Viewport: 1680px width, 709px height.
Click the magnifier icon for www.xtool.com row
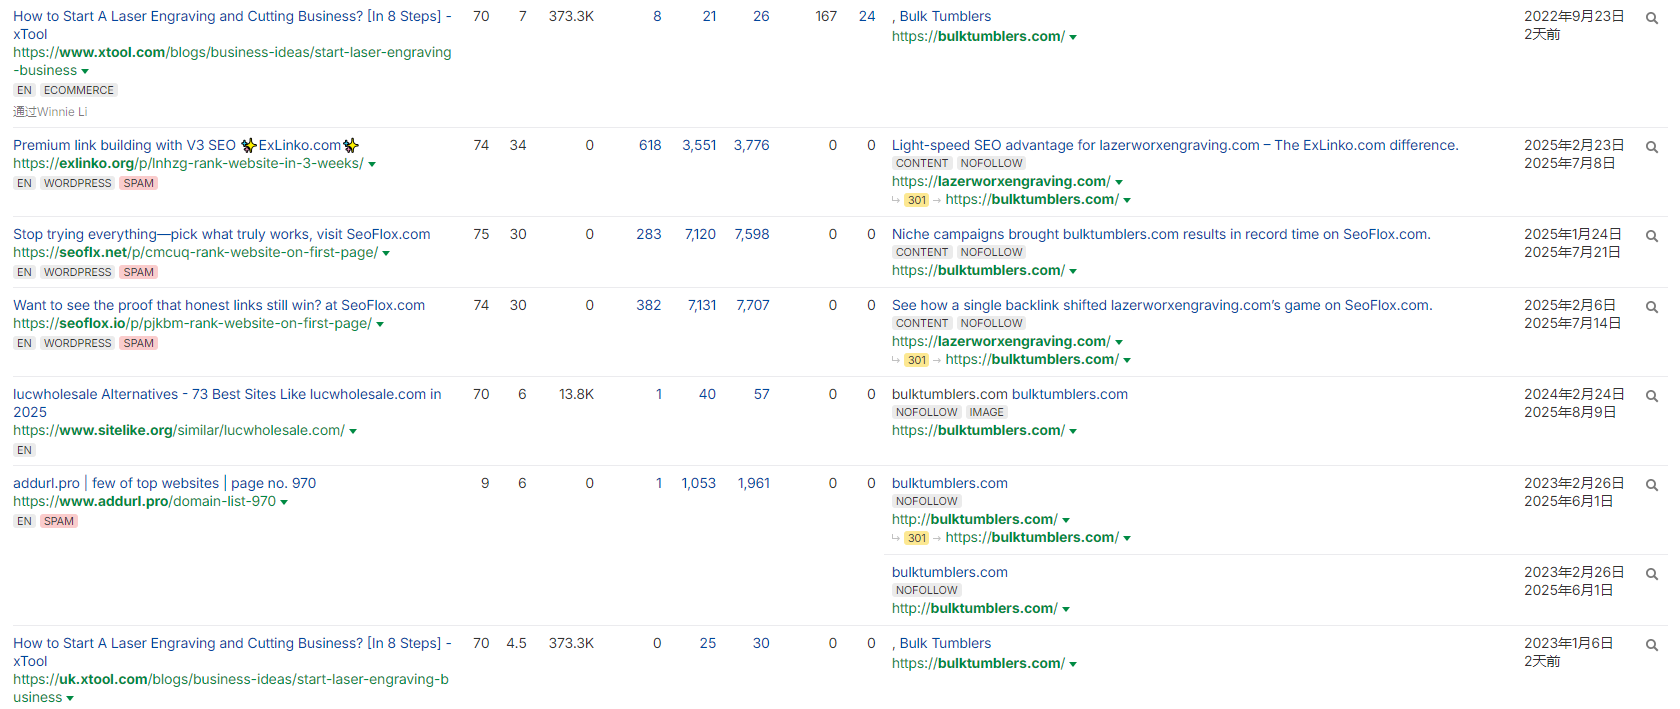(x=1652, y=18)
